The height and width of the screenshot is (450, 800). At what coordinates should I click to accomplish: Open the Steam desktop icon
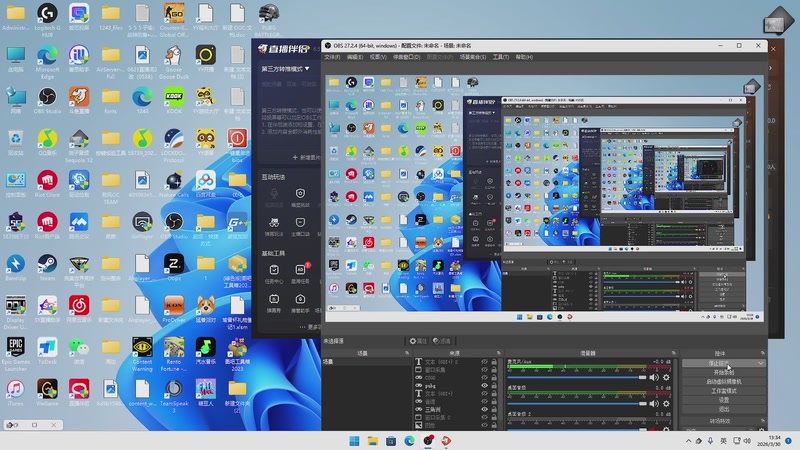(x=47, y=265)
